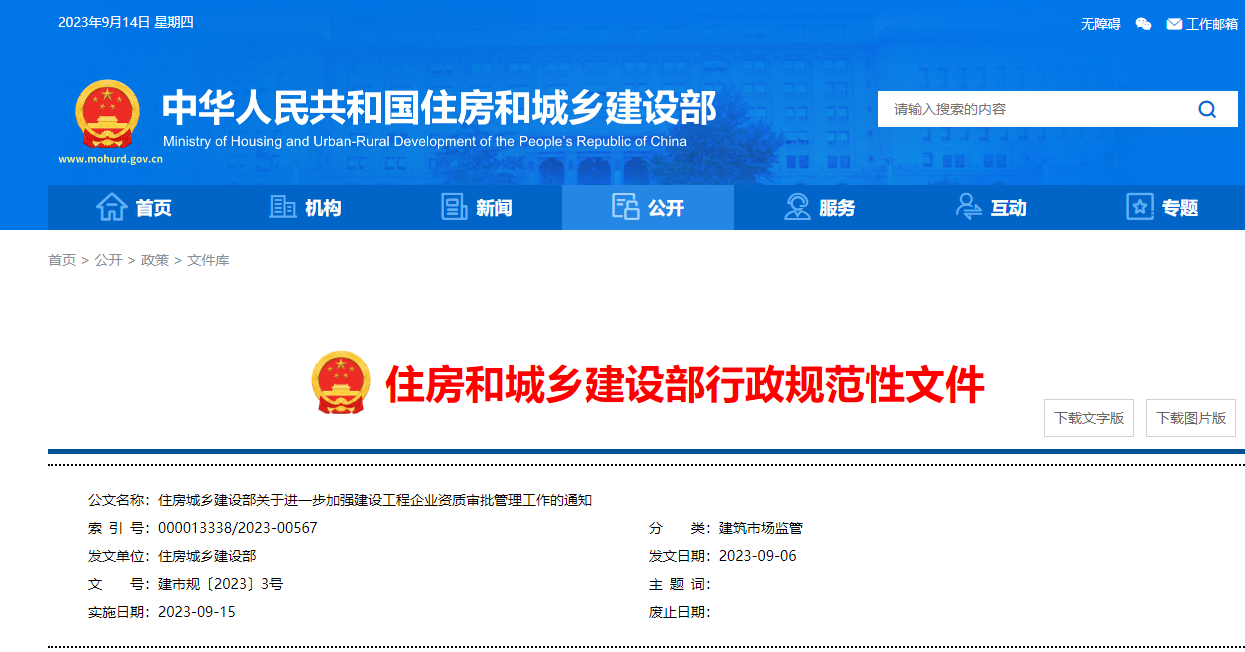Click 政策 in the breadcrumb
This screenshot has height=652, width=1245.
(155, 260)
